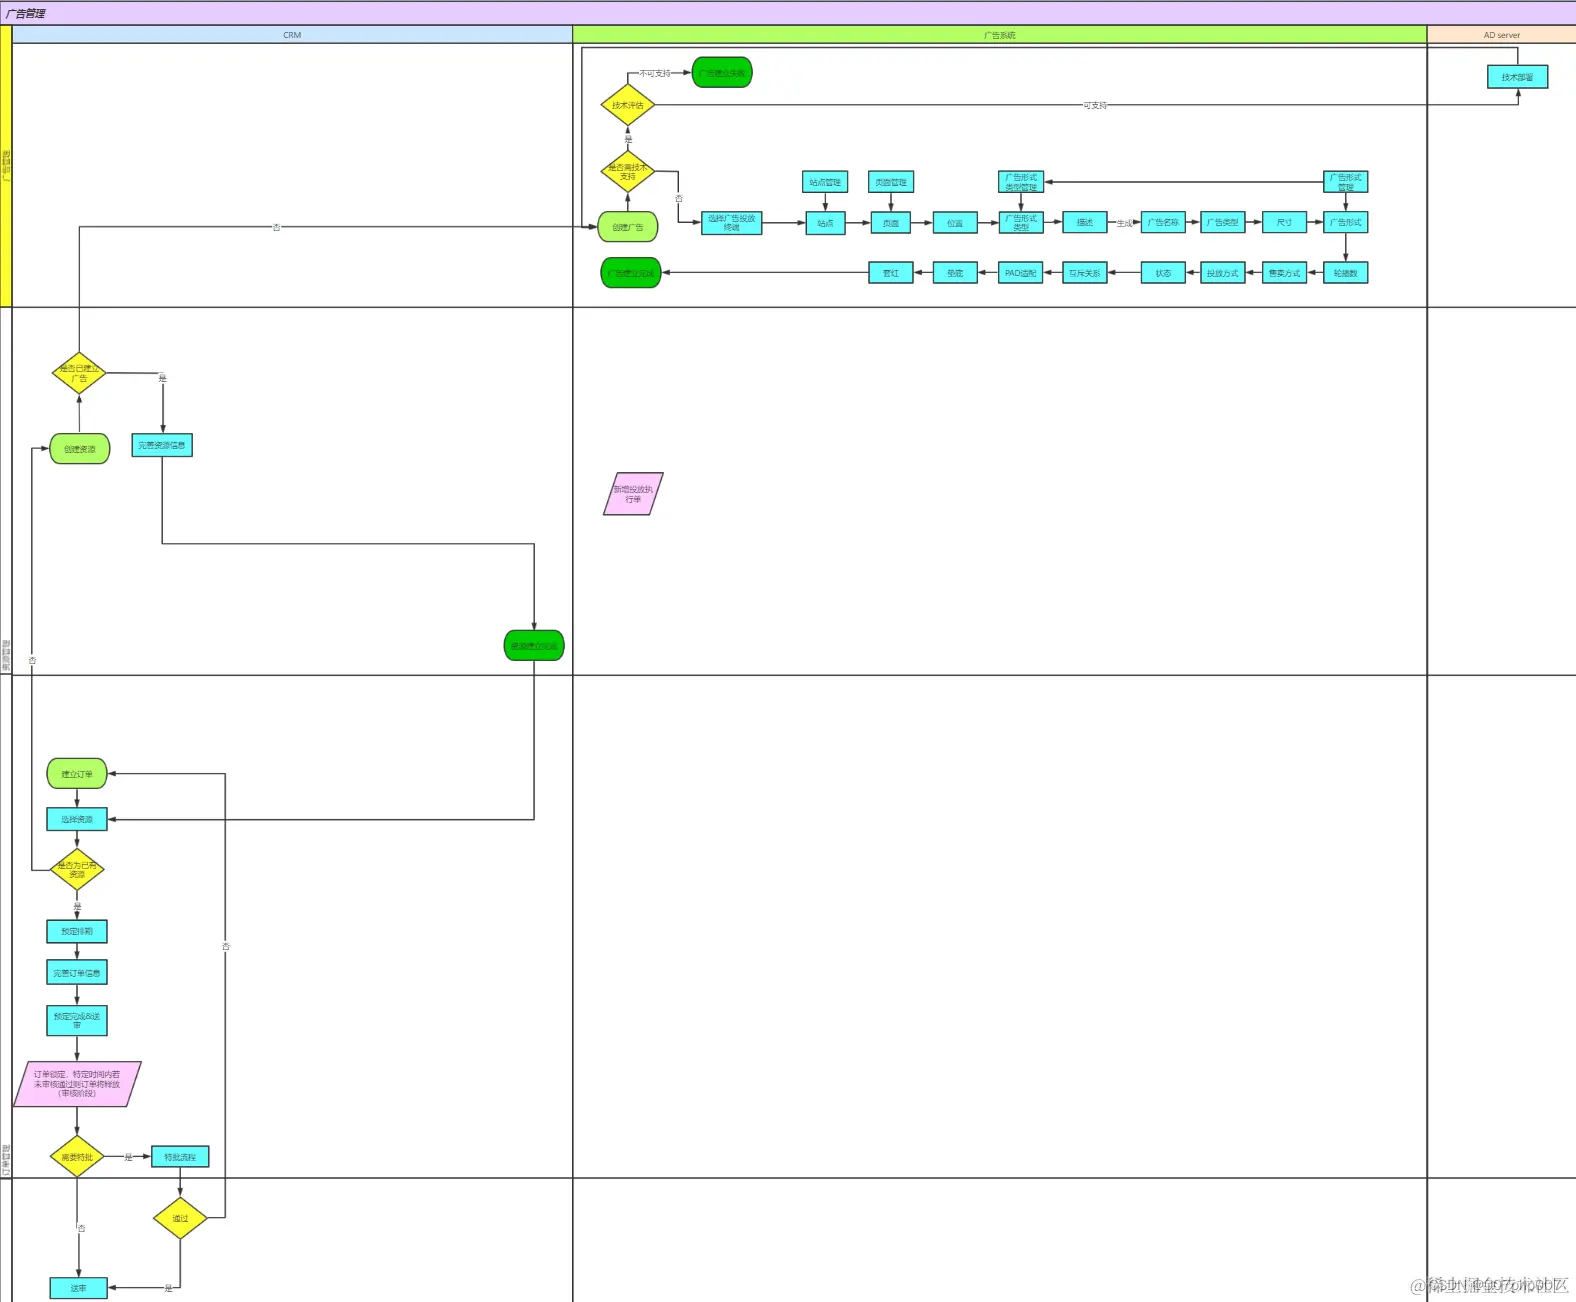Click the 技术部署 box in AD server lane
The image size is (1576, 1302).
click(x=1518, y=77)
